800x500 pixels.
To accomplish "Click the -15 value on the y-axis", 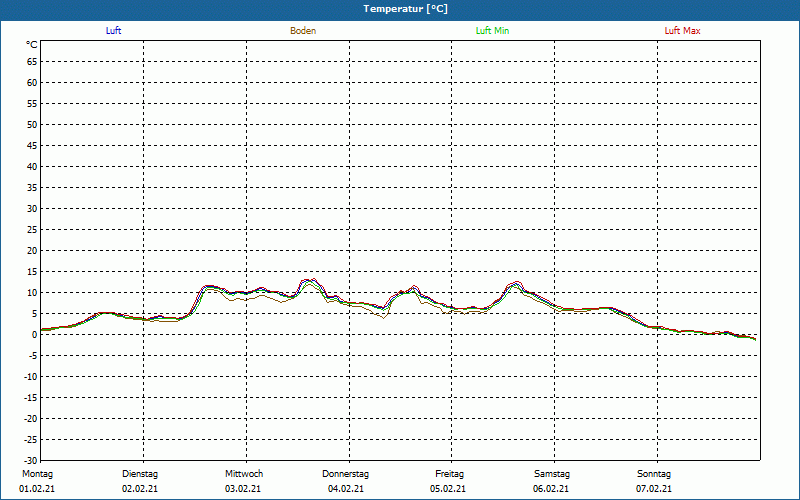I will click(x=31, y=397).
